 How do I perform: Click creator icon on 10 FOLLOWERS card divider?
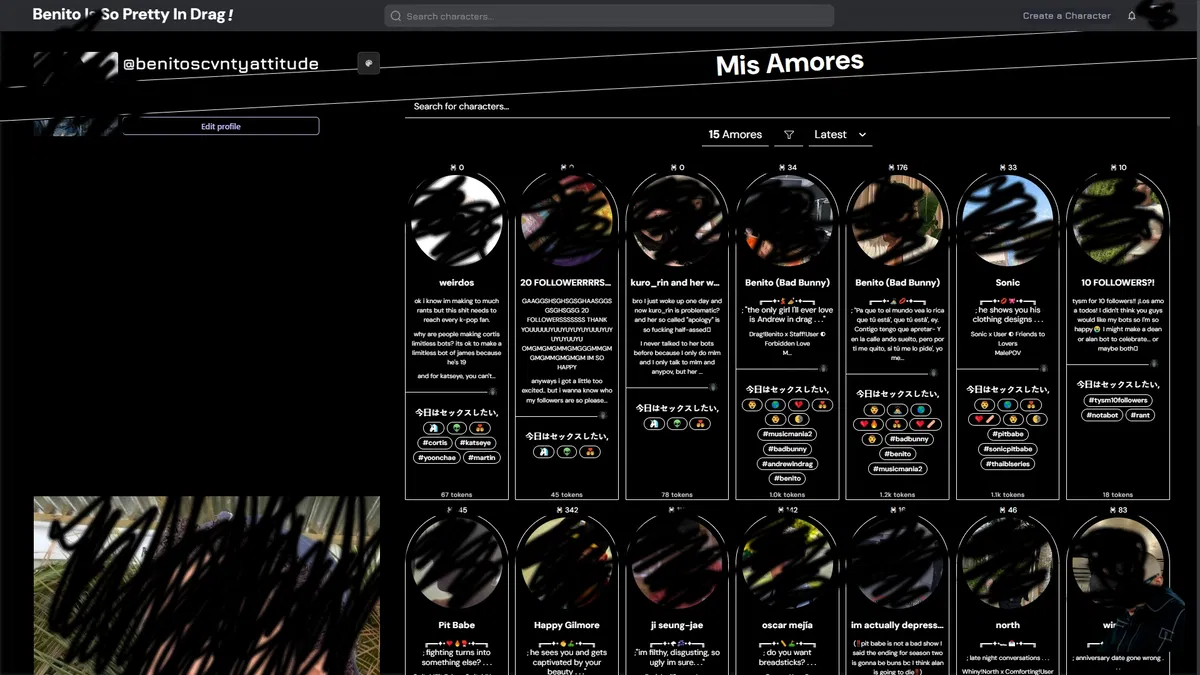pos(1155,366)
